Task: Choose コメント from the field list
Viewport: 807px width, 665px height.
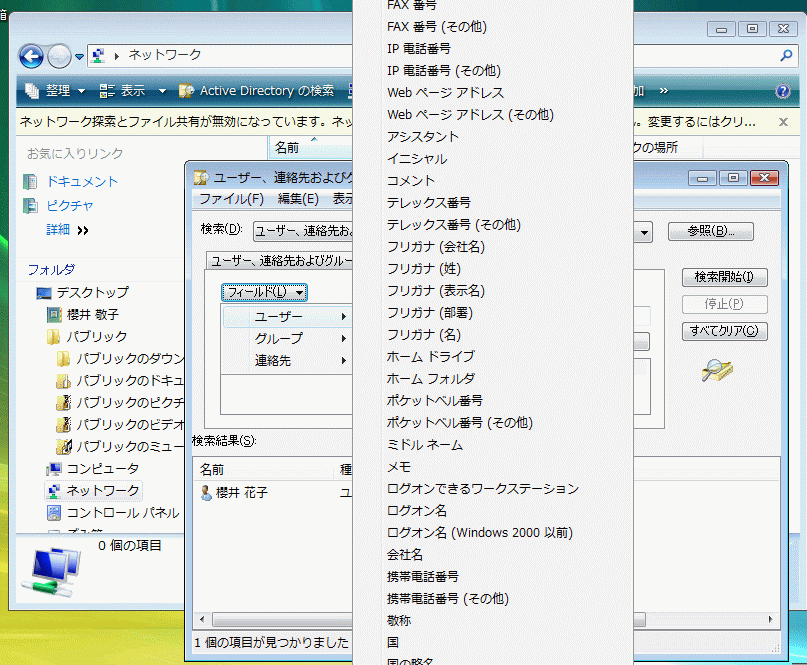Action: (411, 181)
